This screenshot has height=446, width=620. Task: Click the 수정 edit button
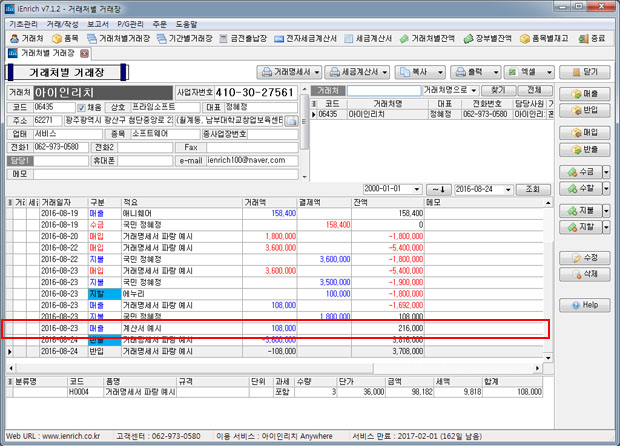tap(583, 258)
